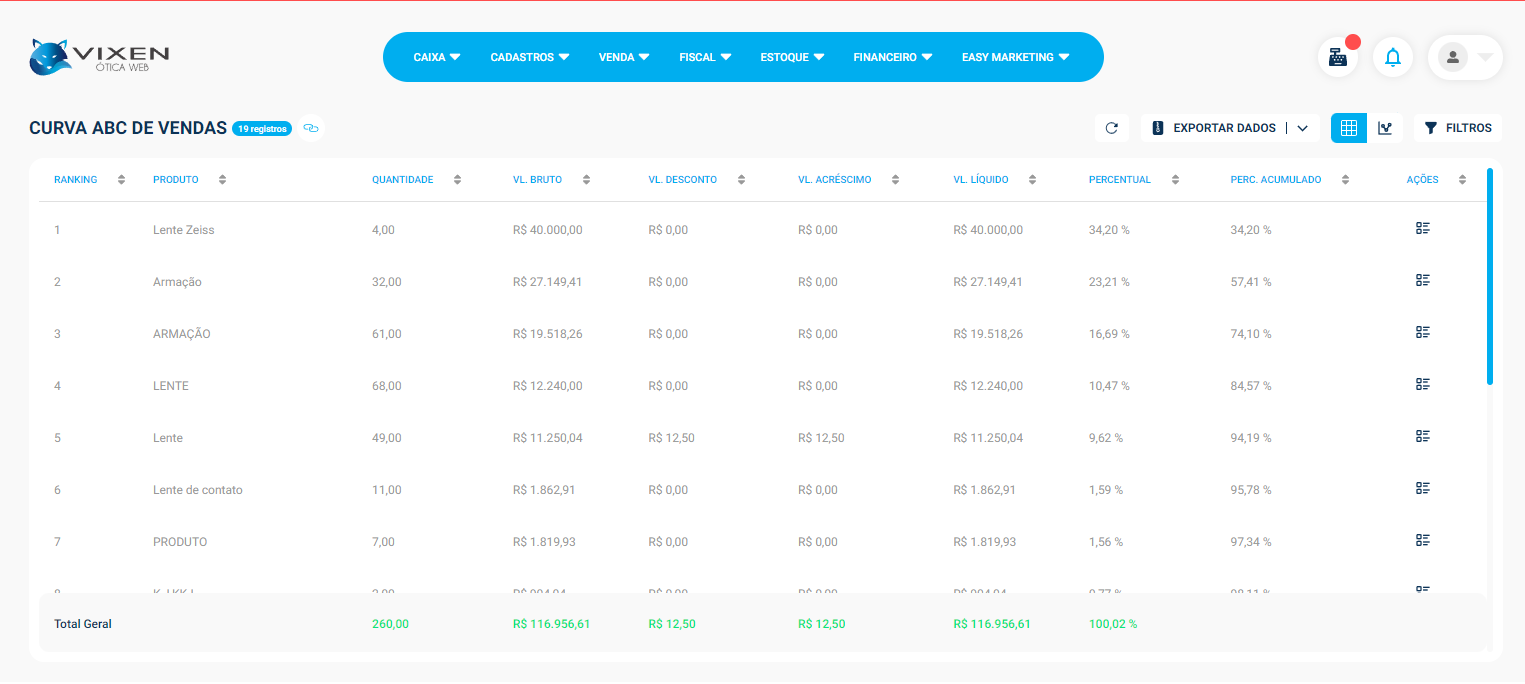Open the Easy Marketing menu
1525x684 pixels.
click(x=1015, y=57)
